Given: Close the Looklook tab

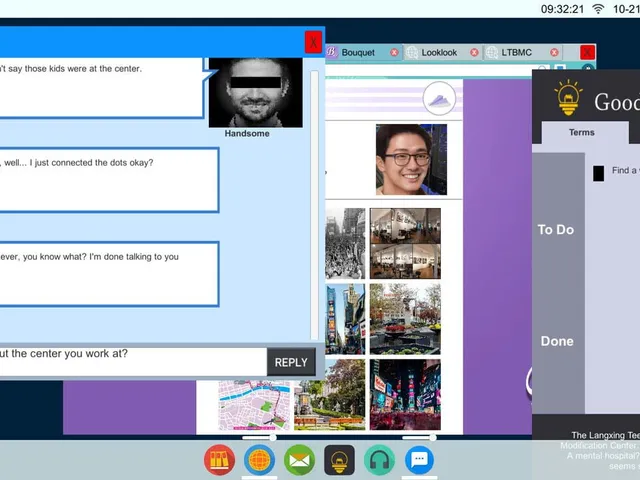Looking at the screenshot, I should coord(474,52).
